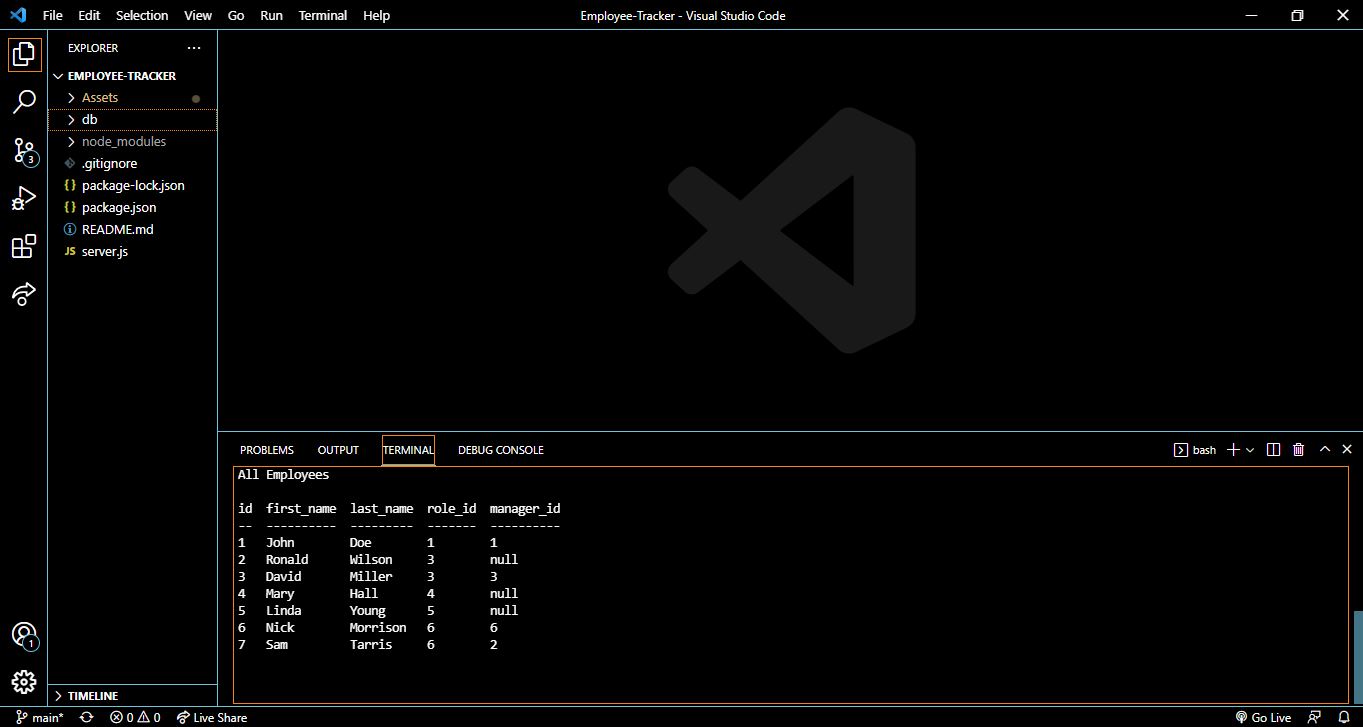Open package.json file
Viewport: 1363px width, 727px height.
tap(132, 208)
